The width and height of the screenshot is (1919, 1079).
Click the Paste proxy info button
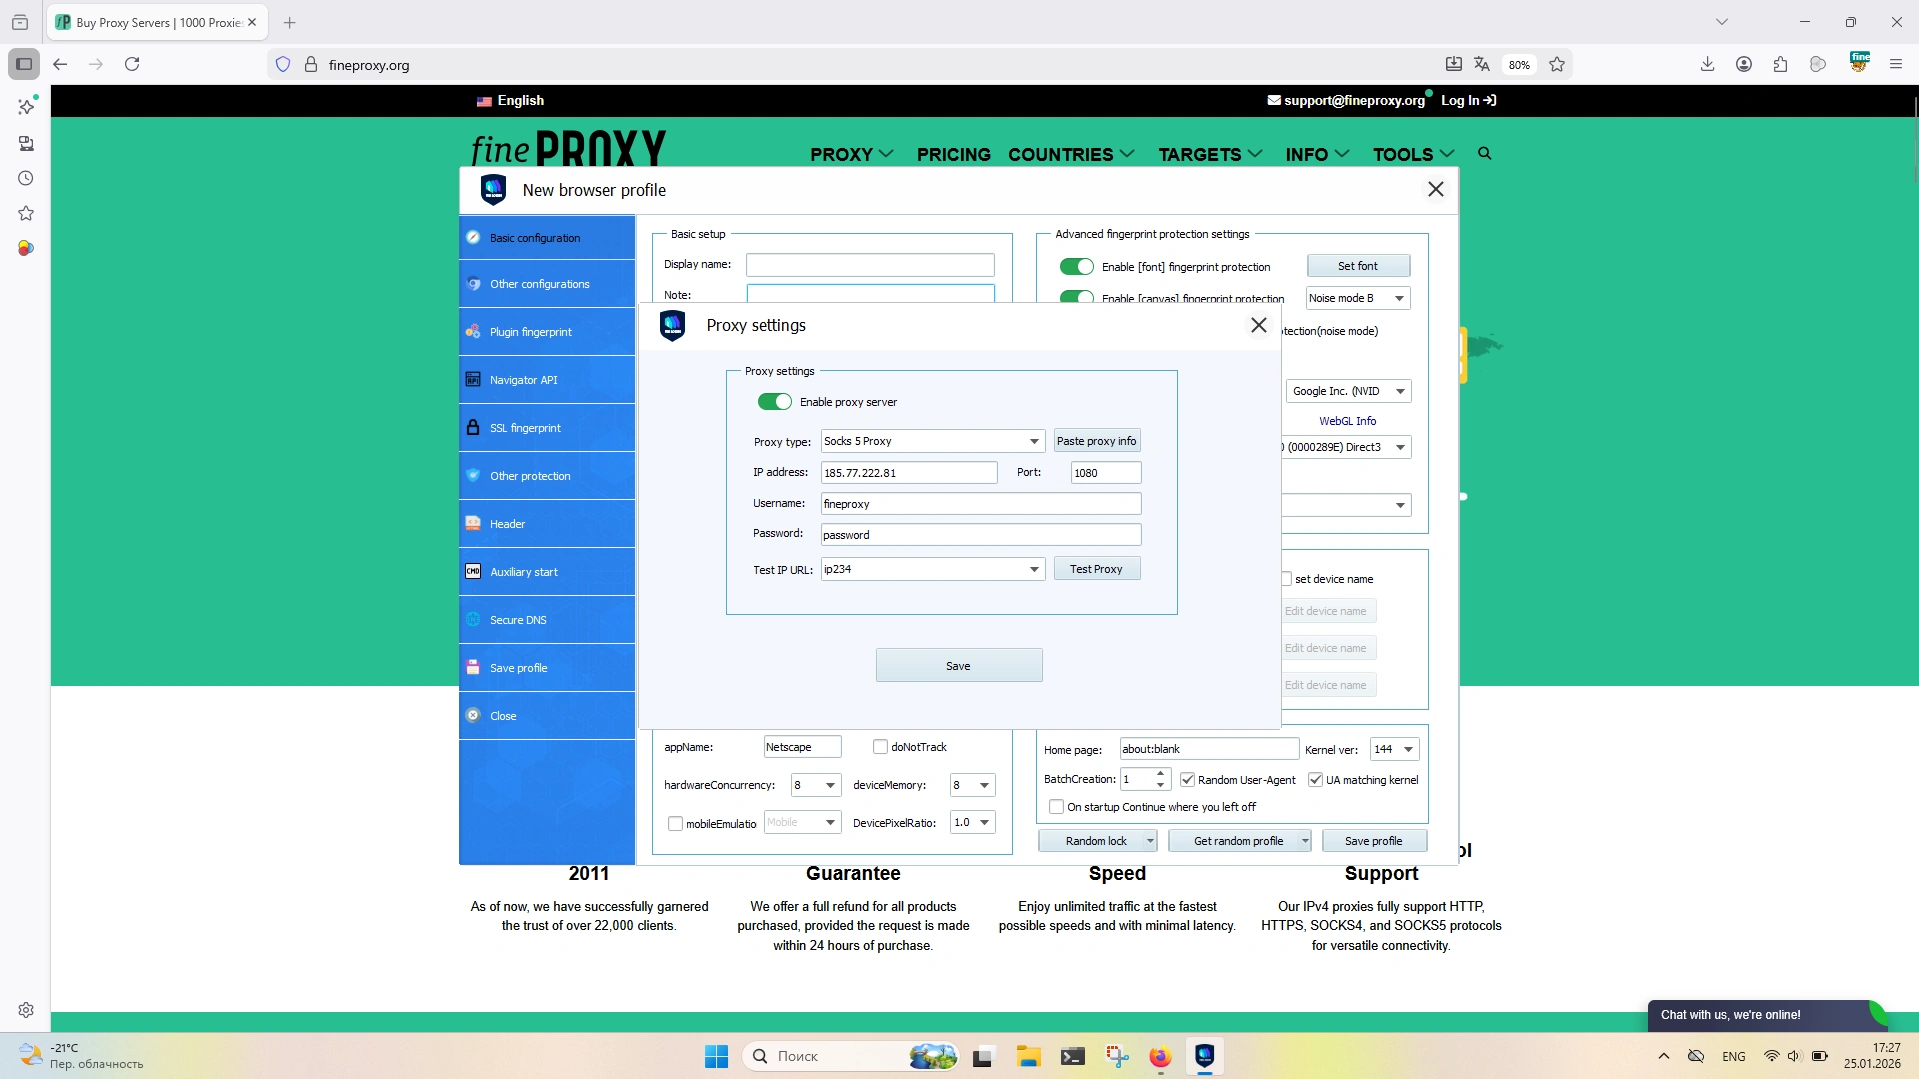[1097, 441]
